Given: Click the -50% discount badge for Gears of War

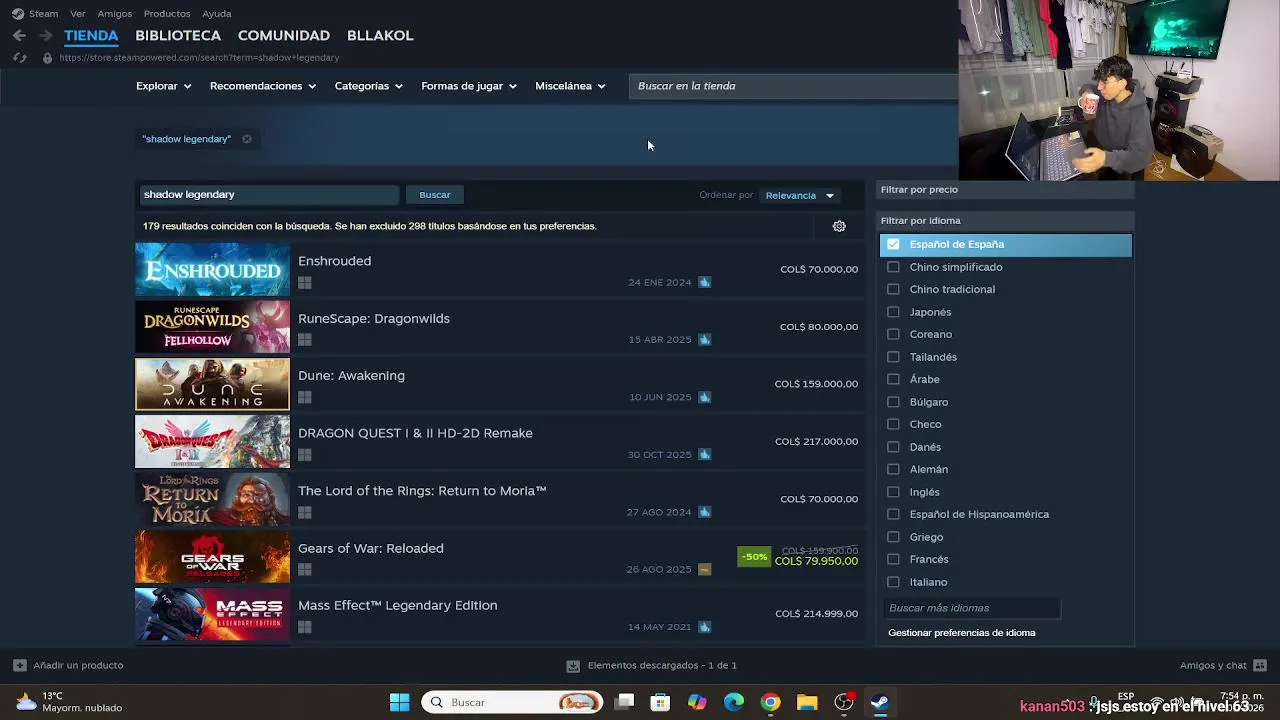Looking at the screenshot, I should coord(754,557).
